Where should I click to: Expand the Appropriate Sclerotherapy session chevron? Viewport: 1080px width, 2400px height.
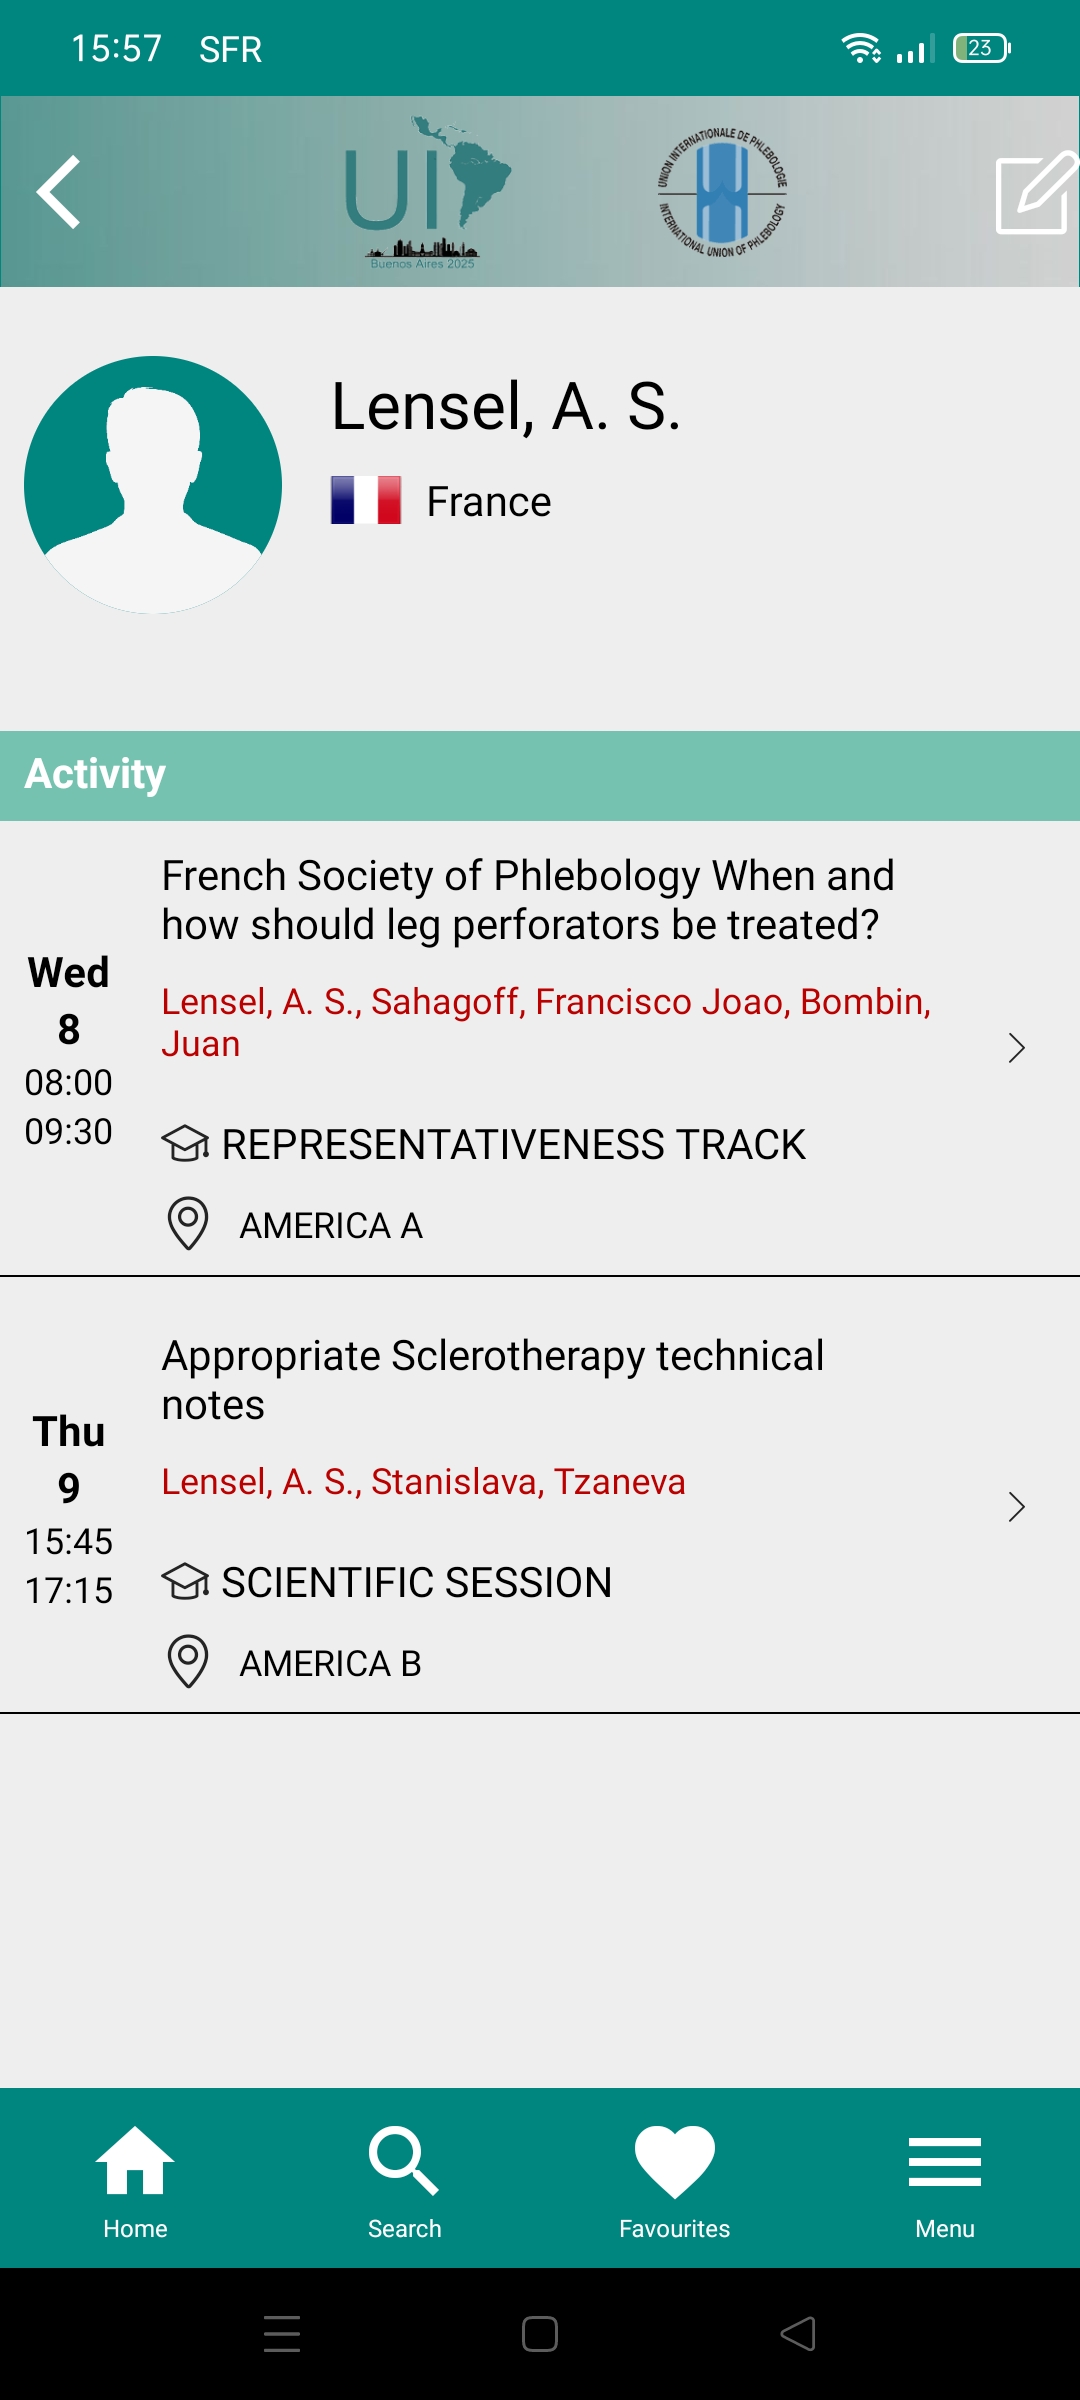1017,1507
